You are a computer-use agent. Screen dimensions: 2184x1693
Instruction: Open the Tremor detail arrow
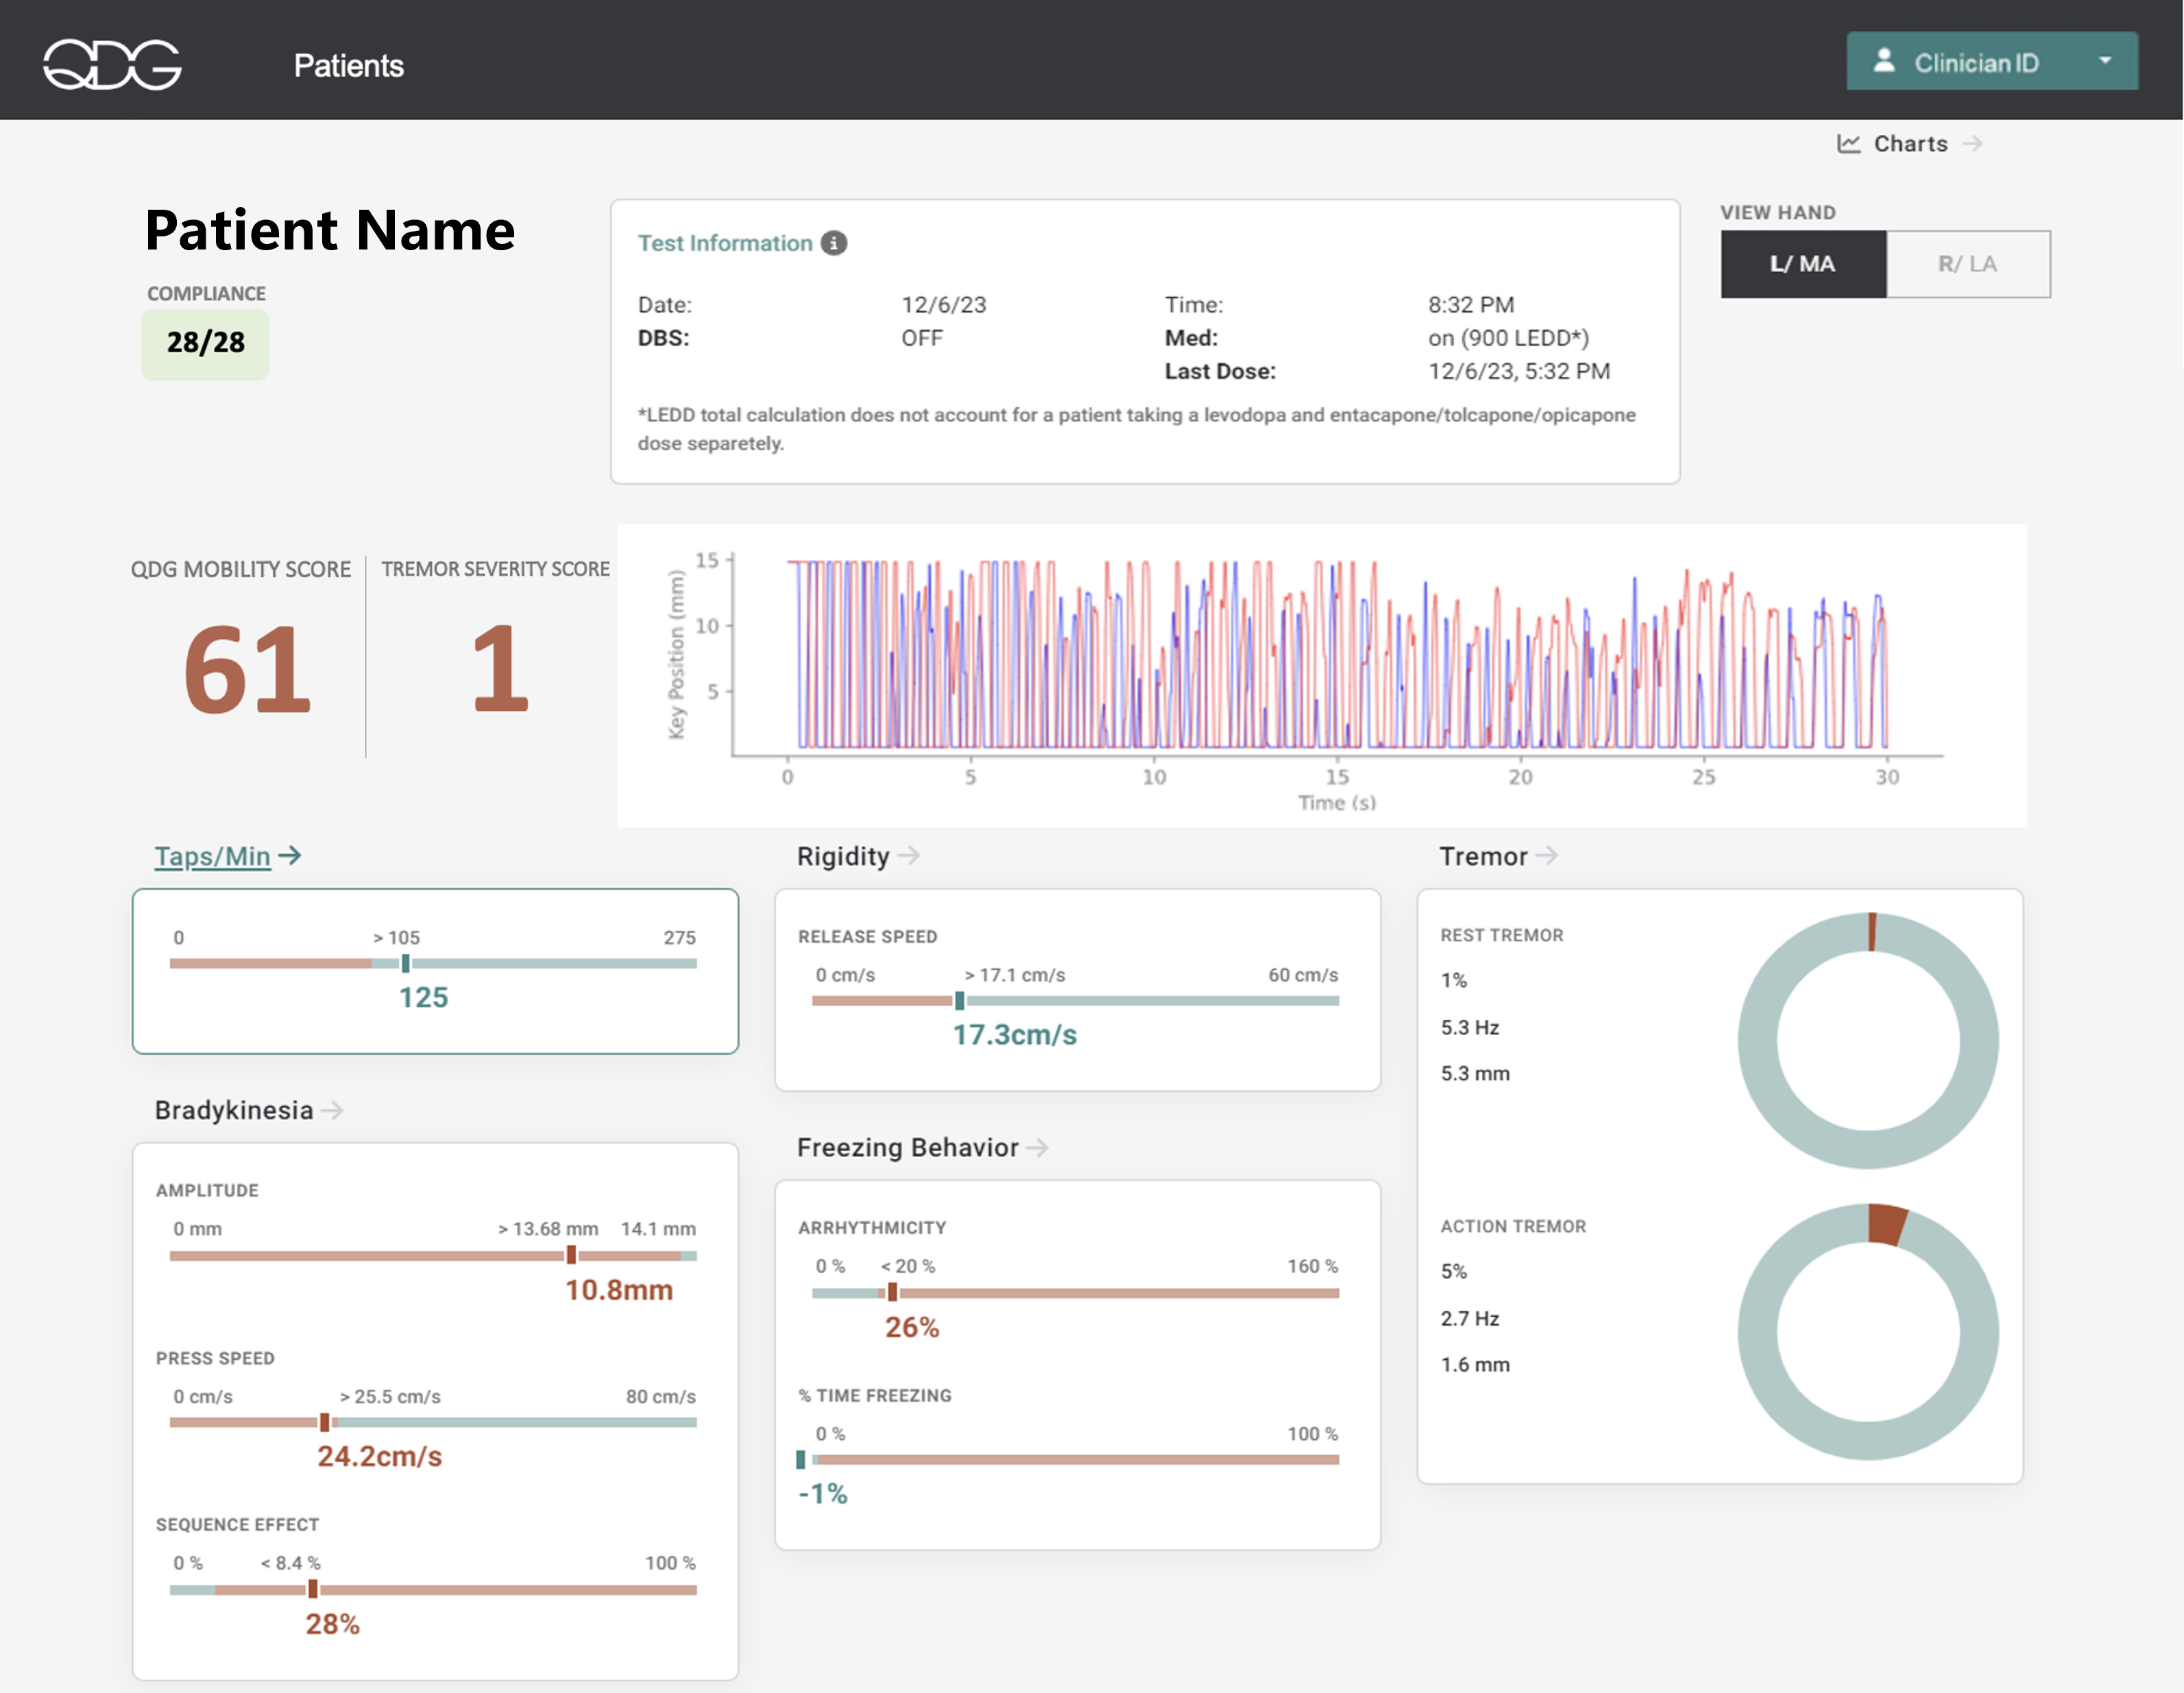(x=1549, y=856)
